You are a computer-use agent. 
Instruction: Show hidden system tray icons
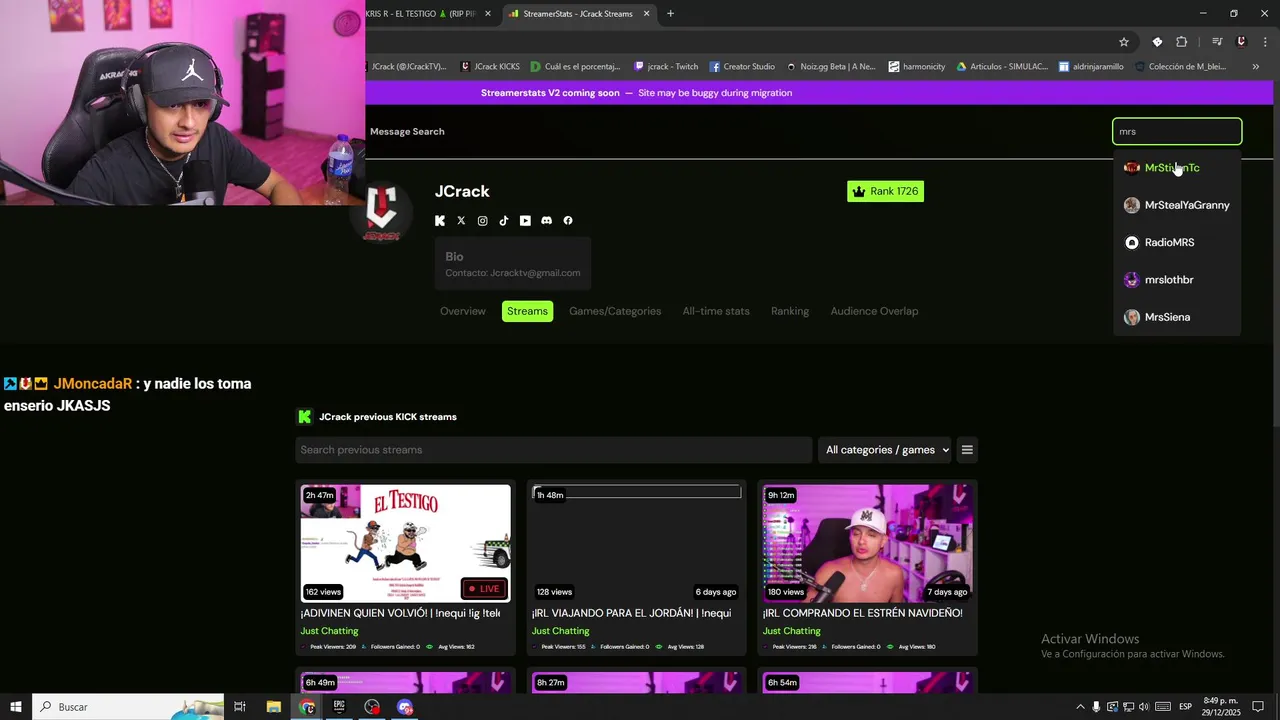coord(1080,707)
